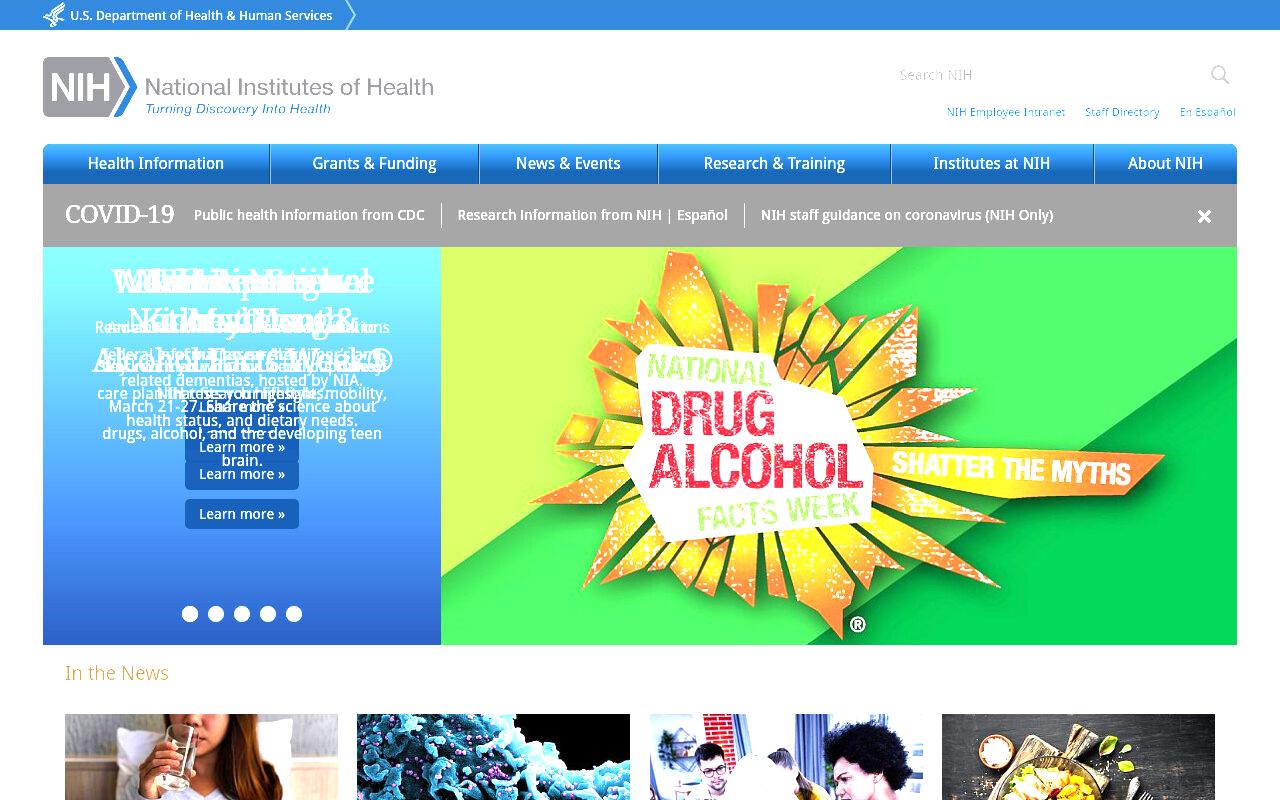
Task: Close the COVID-19 banner
Action: click(1204, 216)
